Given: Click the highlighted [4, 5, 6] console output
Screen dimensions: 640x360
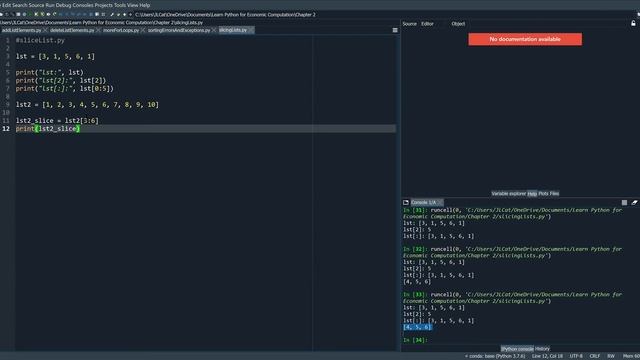Looking at the screenshot, I should [417, 327].
